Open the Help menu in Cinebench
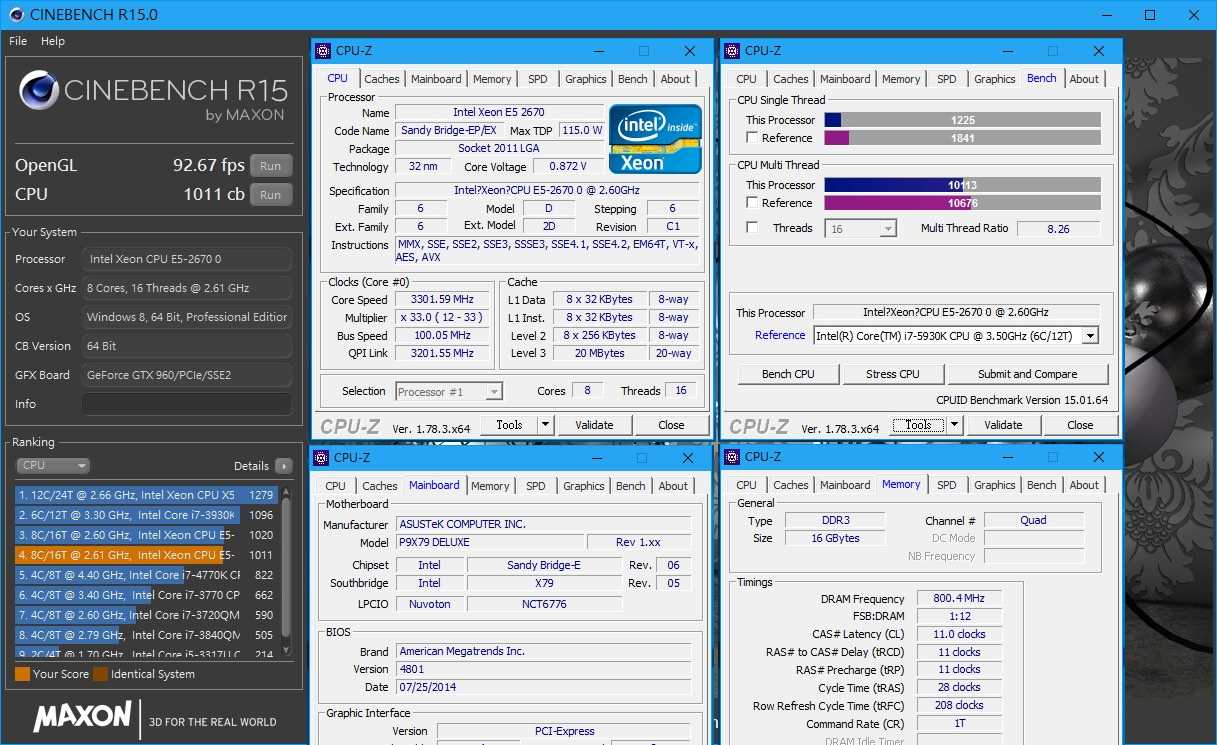Screen dimensions: 1217x745 53,41
